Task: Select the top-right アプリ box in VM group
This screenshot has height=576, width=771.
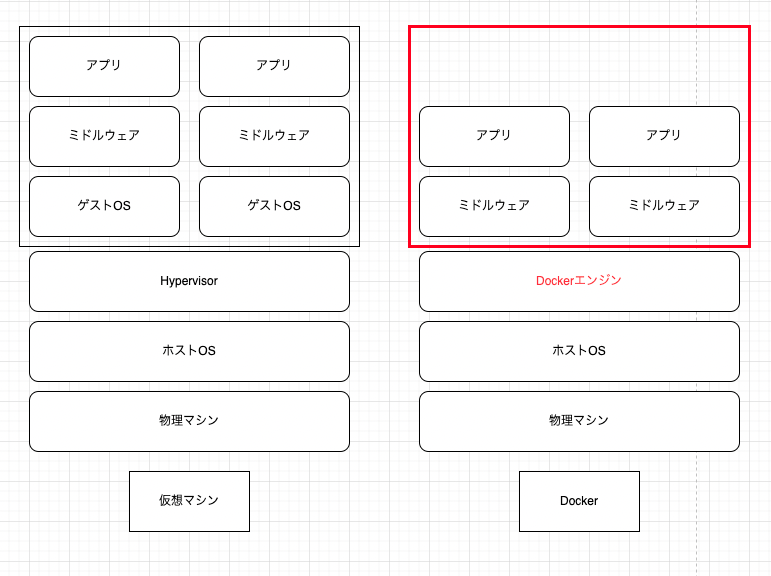Action: point(274,66)
